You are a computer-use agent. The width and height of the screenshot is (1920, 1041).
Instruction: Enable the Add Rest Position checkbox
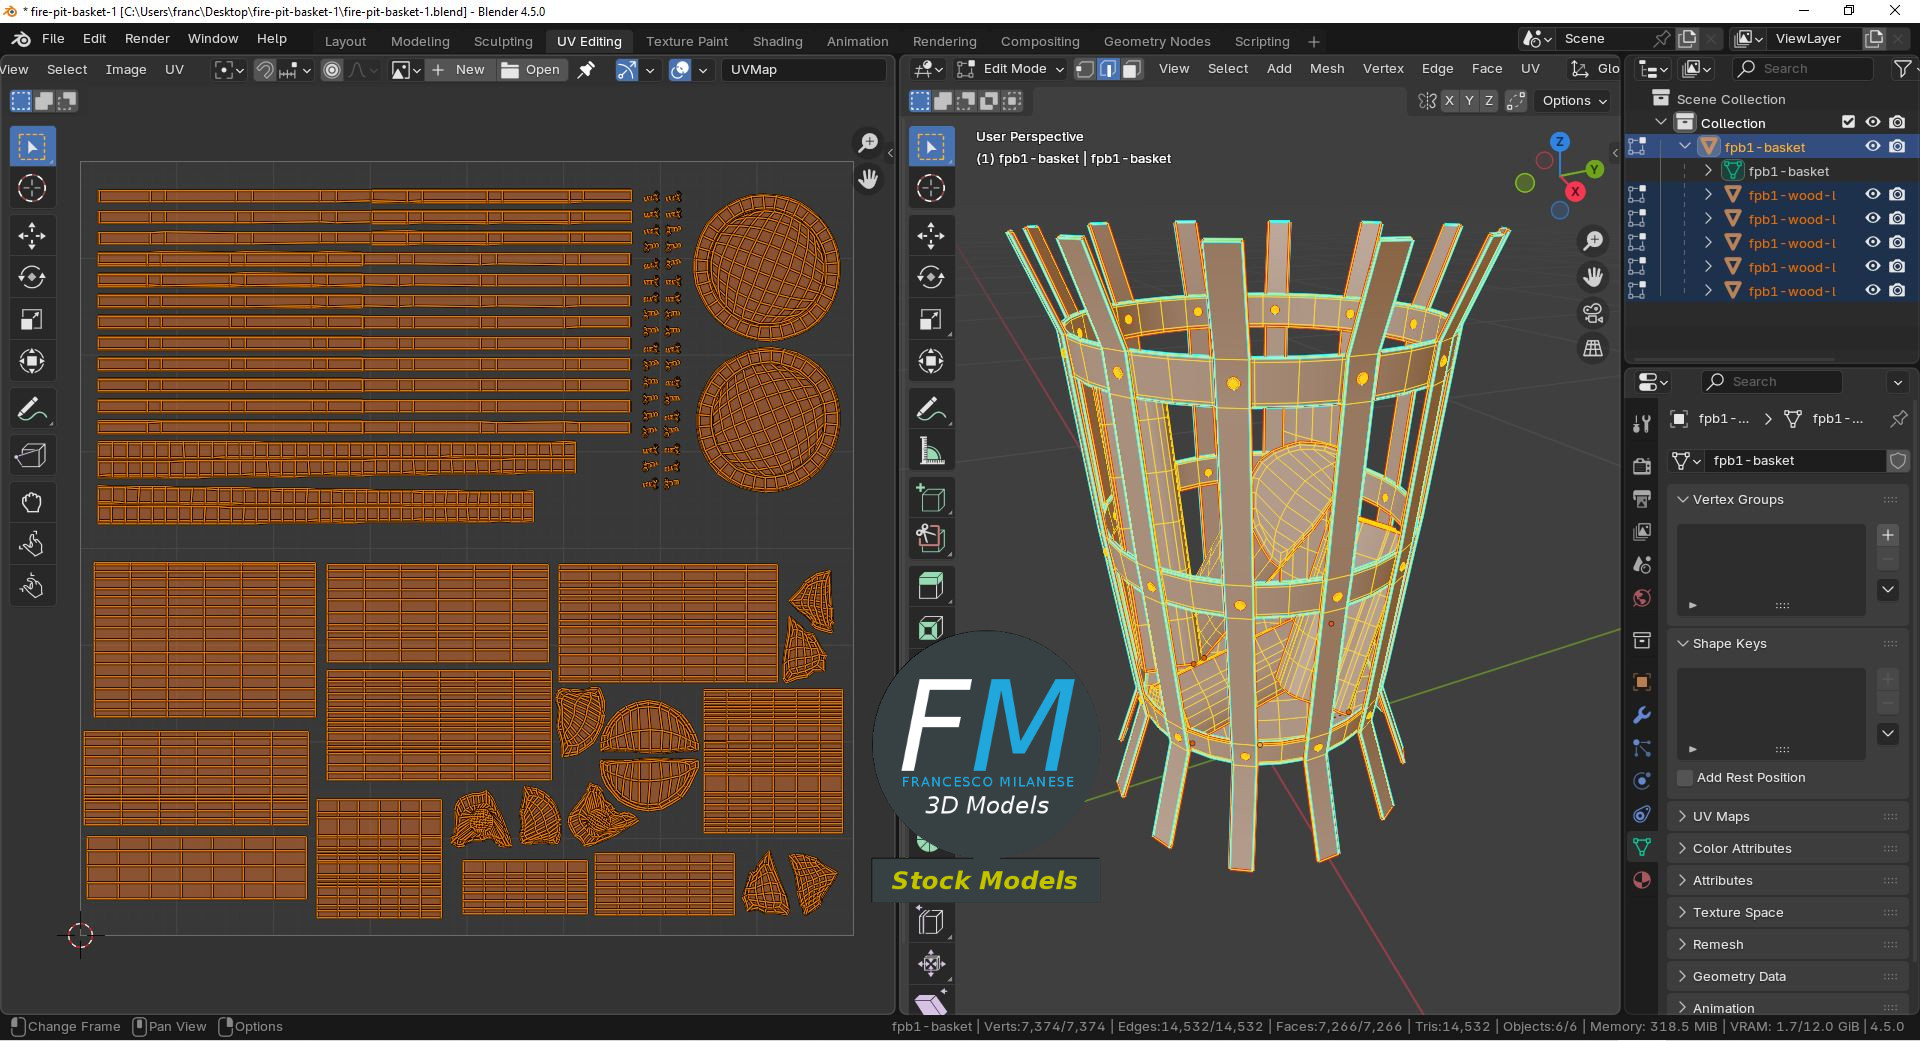pos(1685,778)
